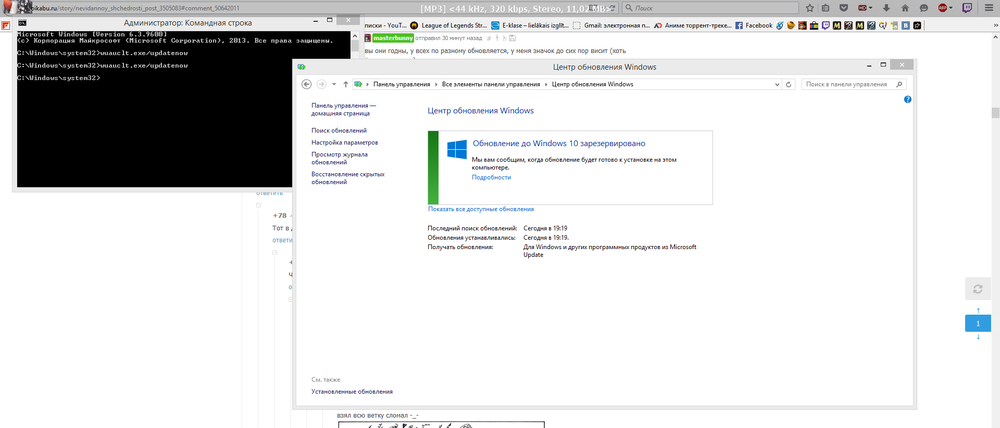This screenshot has height=428, width=1000.
Task: Click the Подробности link
Action: (x=491, y=177)
